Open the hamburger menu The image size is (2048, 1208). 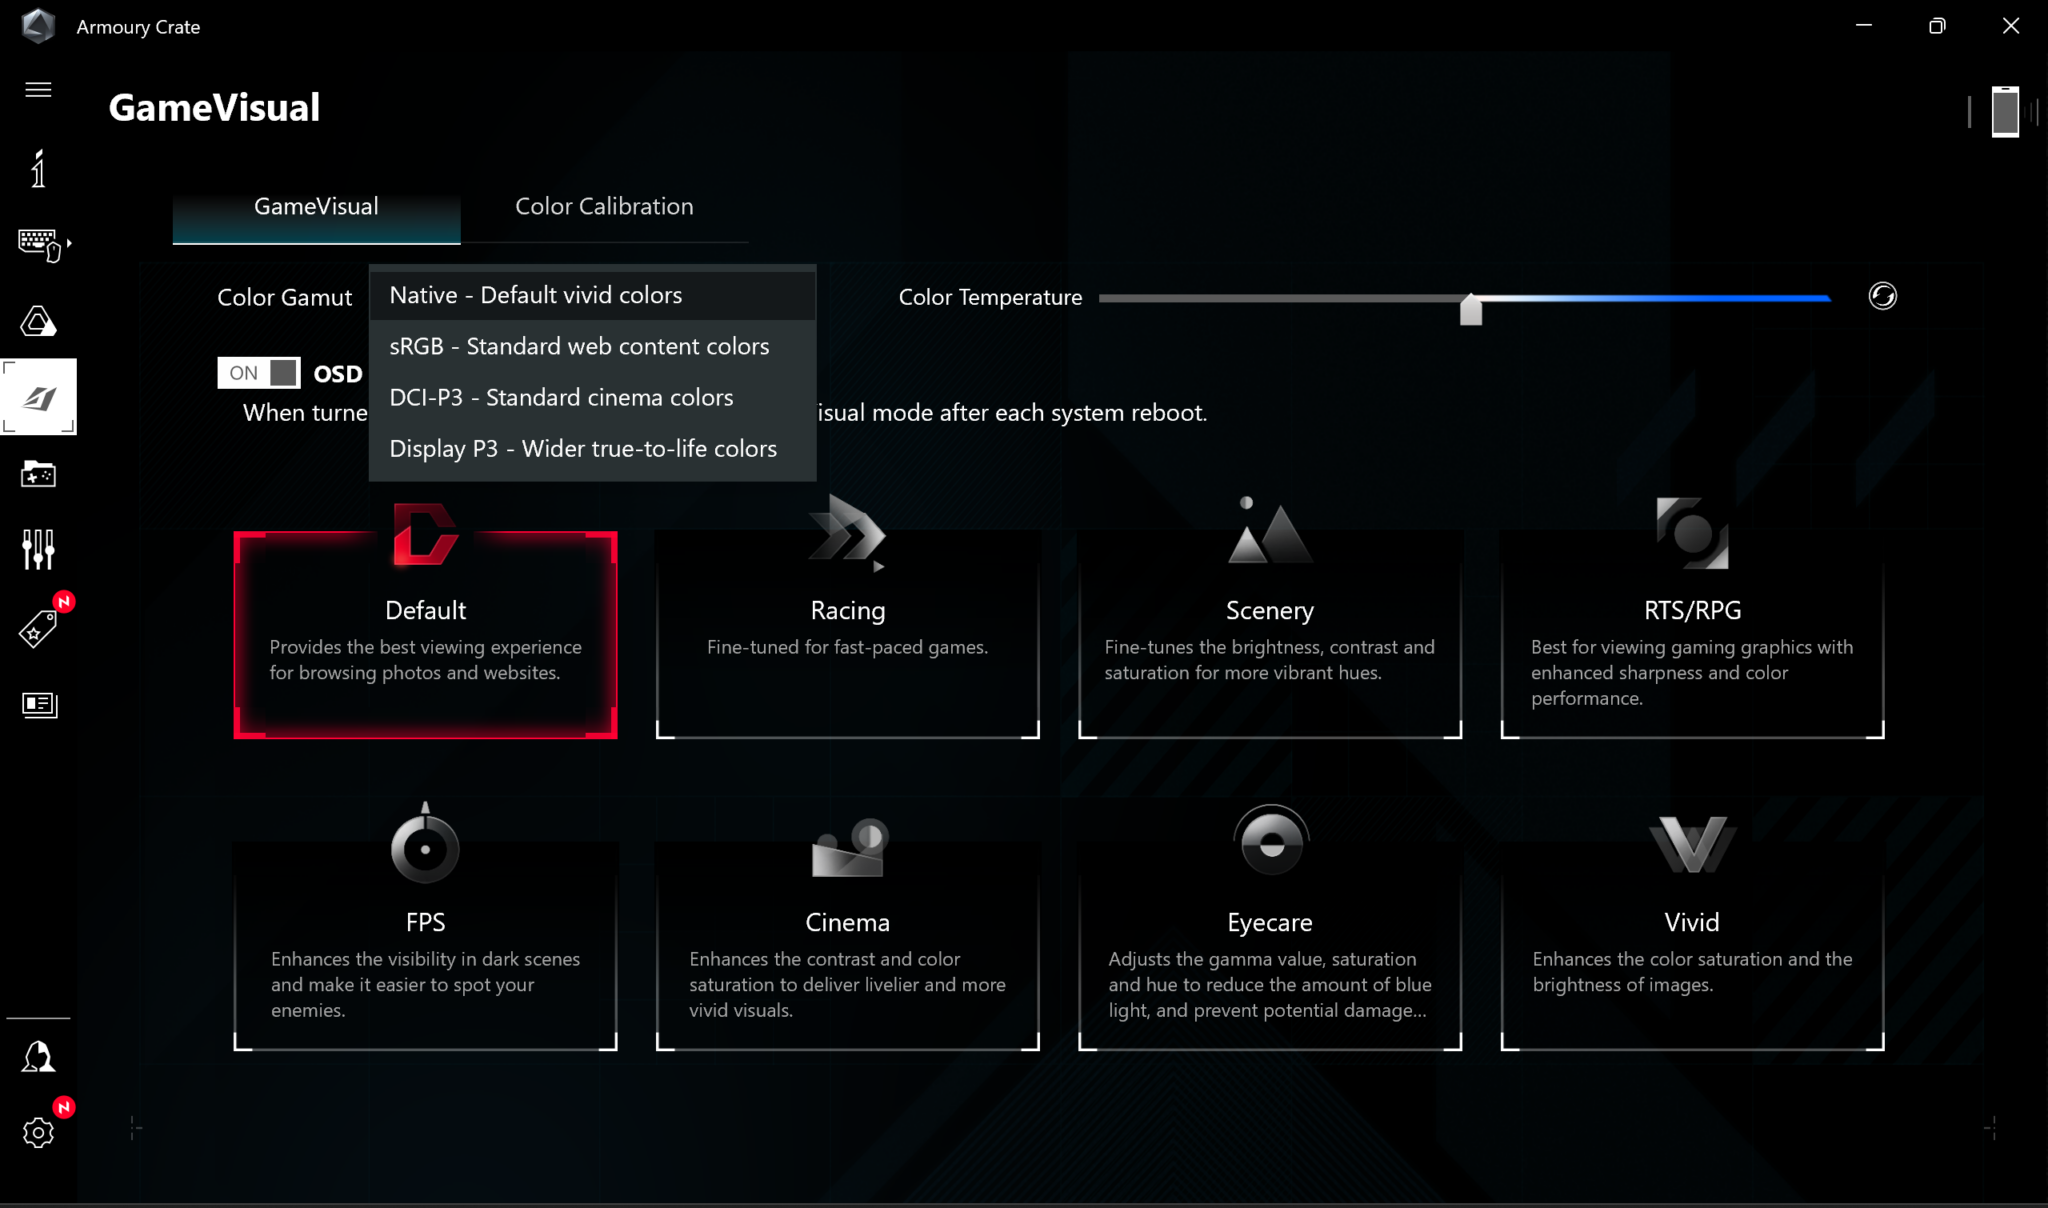click(38, 89)
